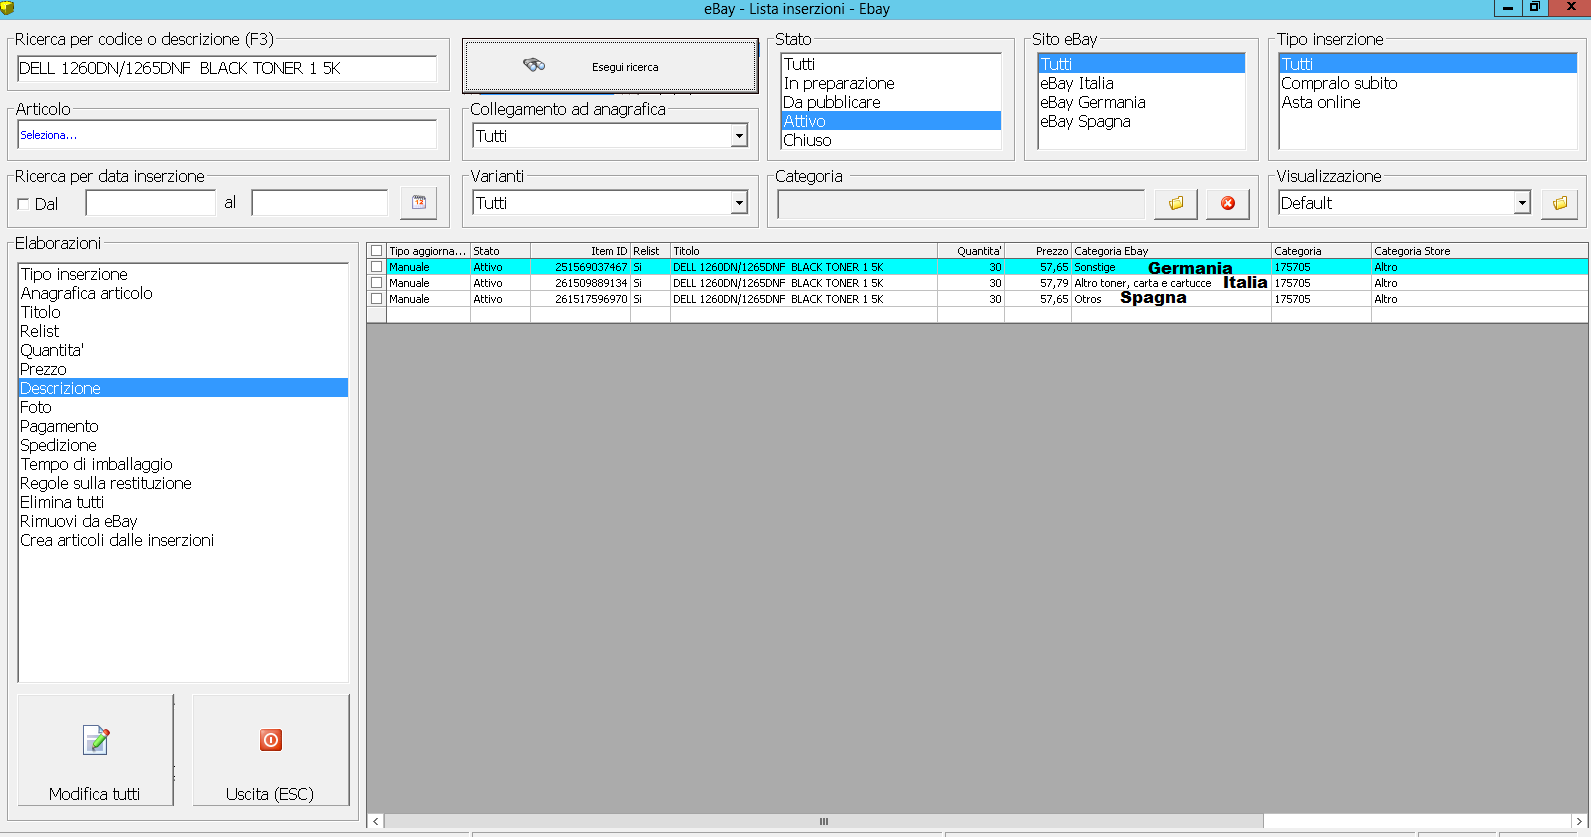Click the Modifica tutti edit icon

(96, 740)
